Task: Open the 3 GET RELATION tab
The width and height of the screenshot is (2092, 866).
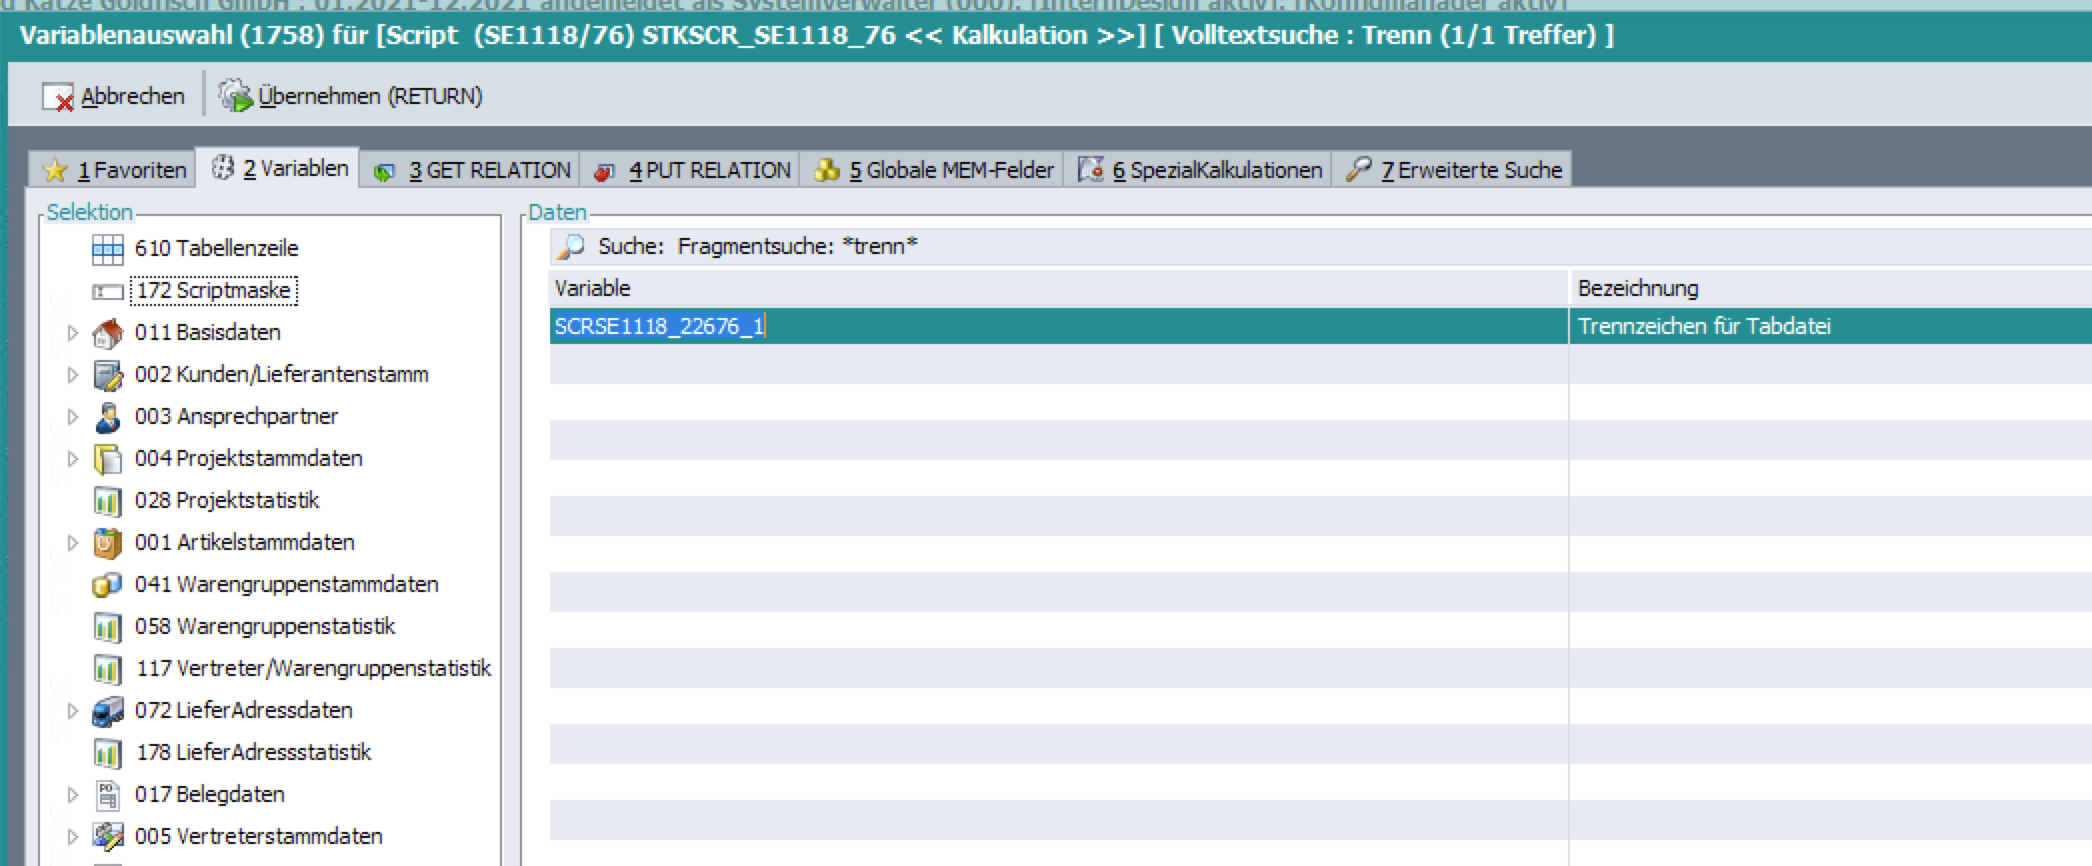Action: pos(472,170)
